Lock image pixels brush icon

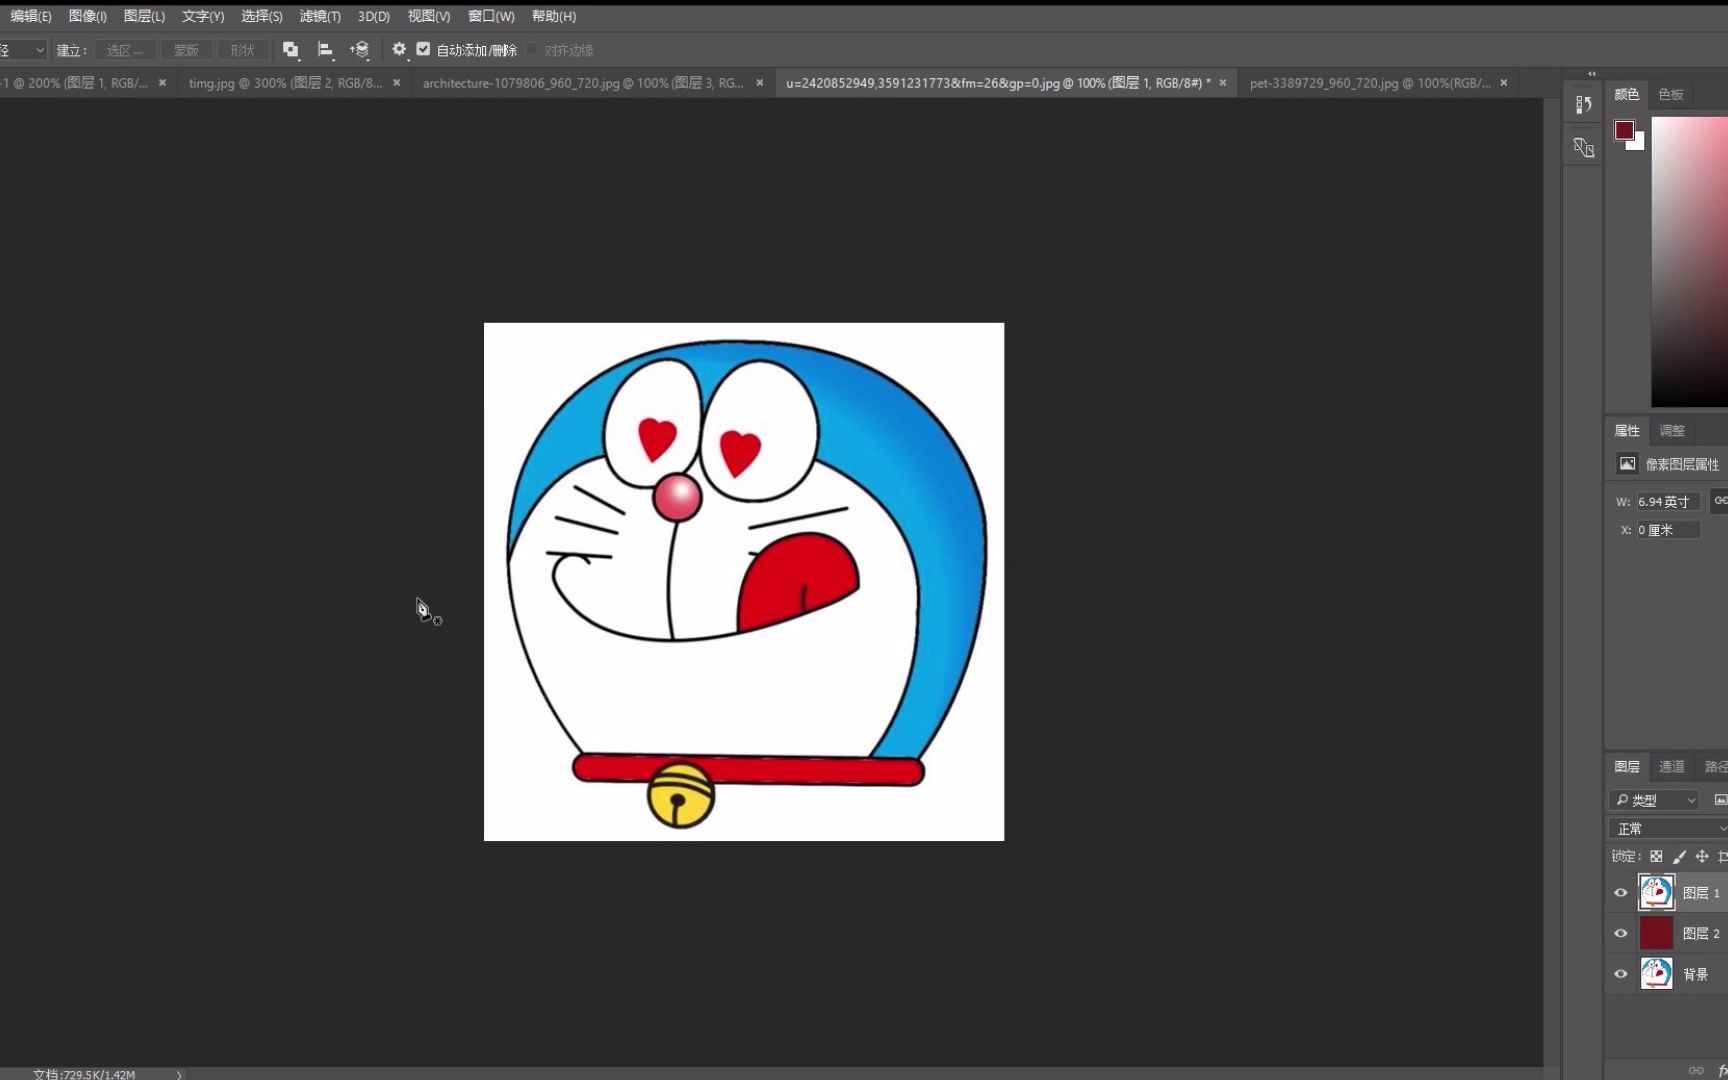(x=1679, y=856)
